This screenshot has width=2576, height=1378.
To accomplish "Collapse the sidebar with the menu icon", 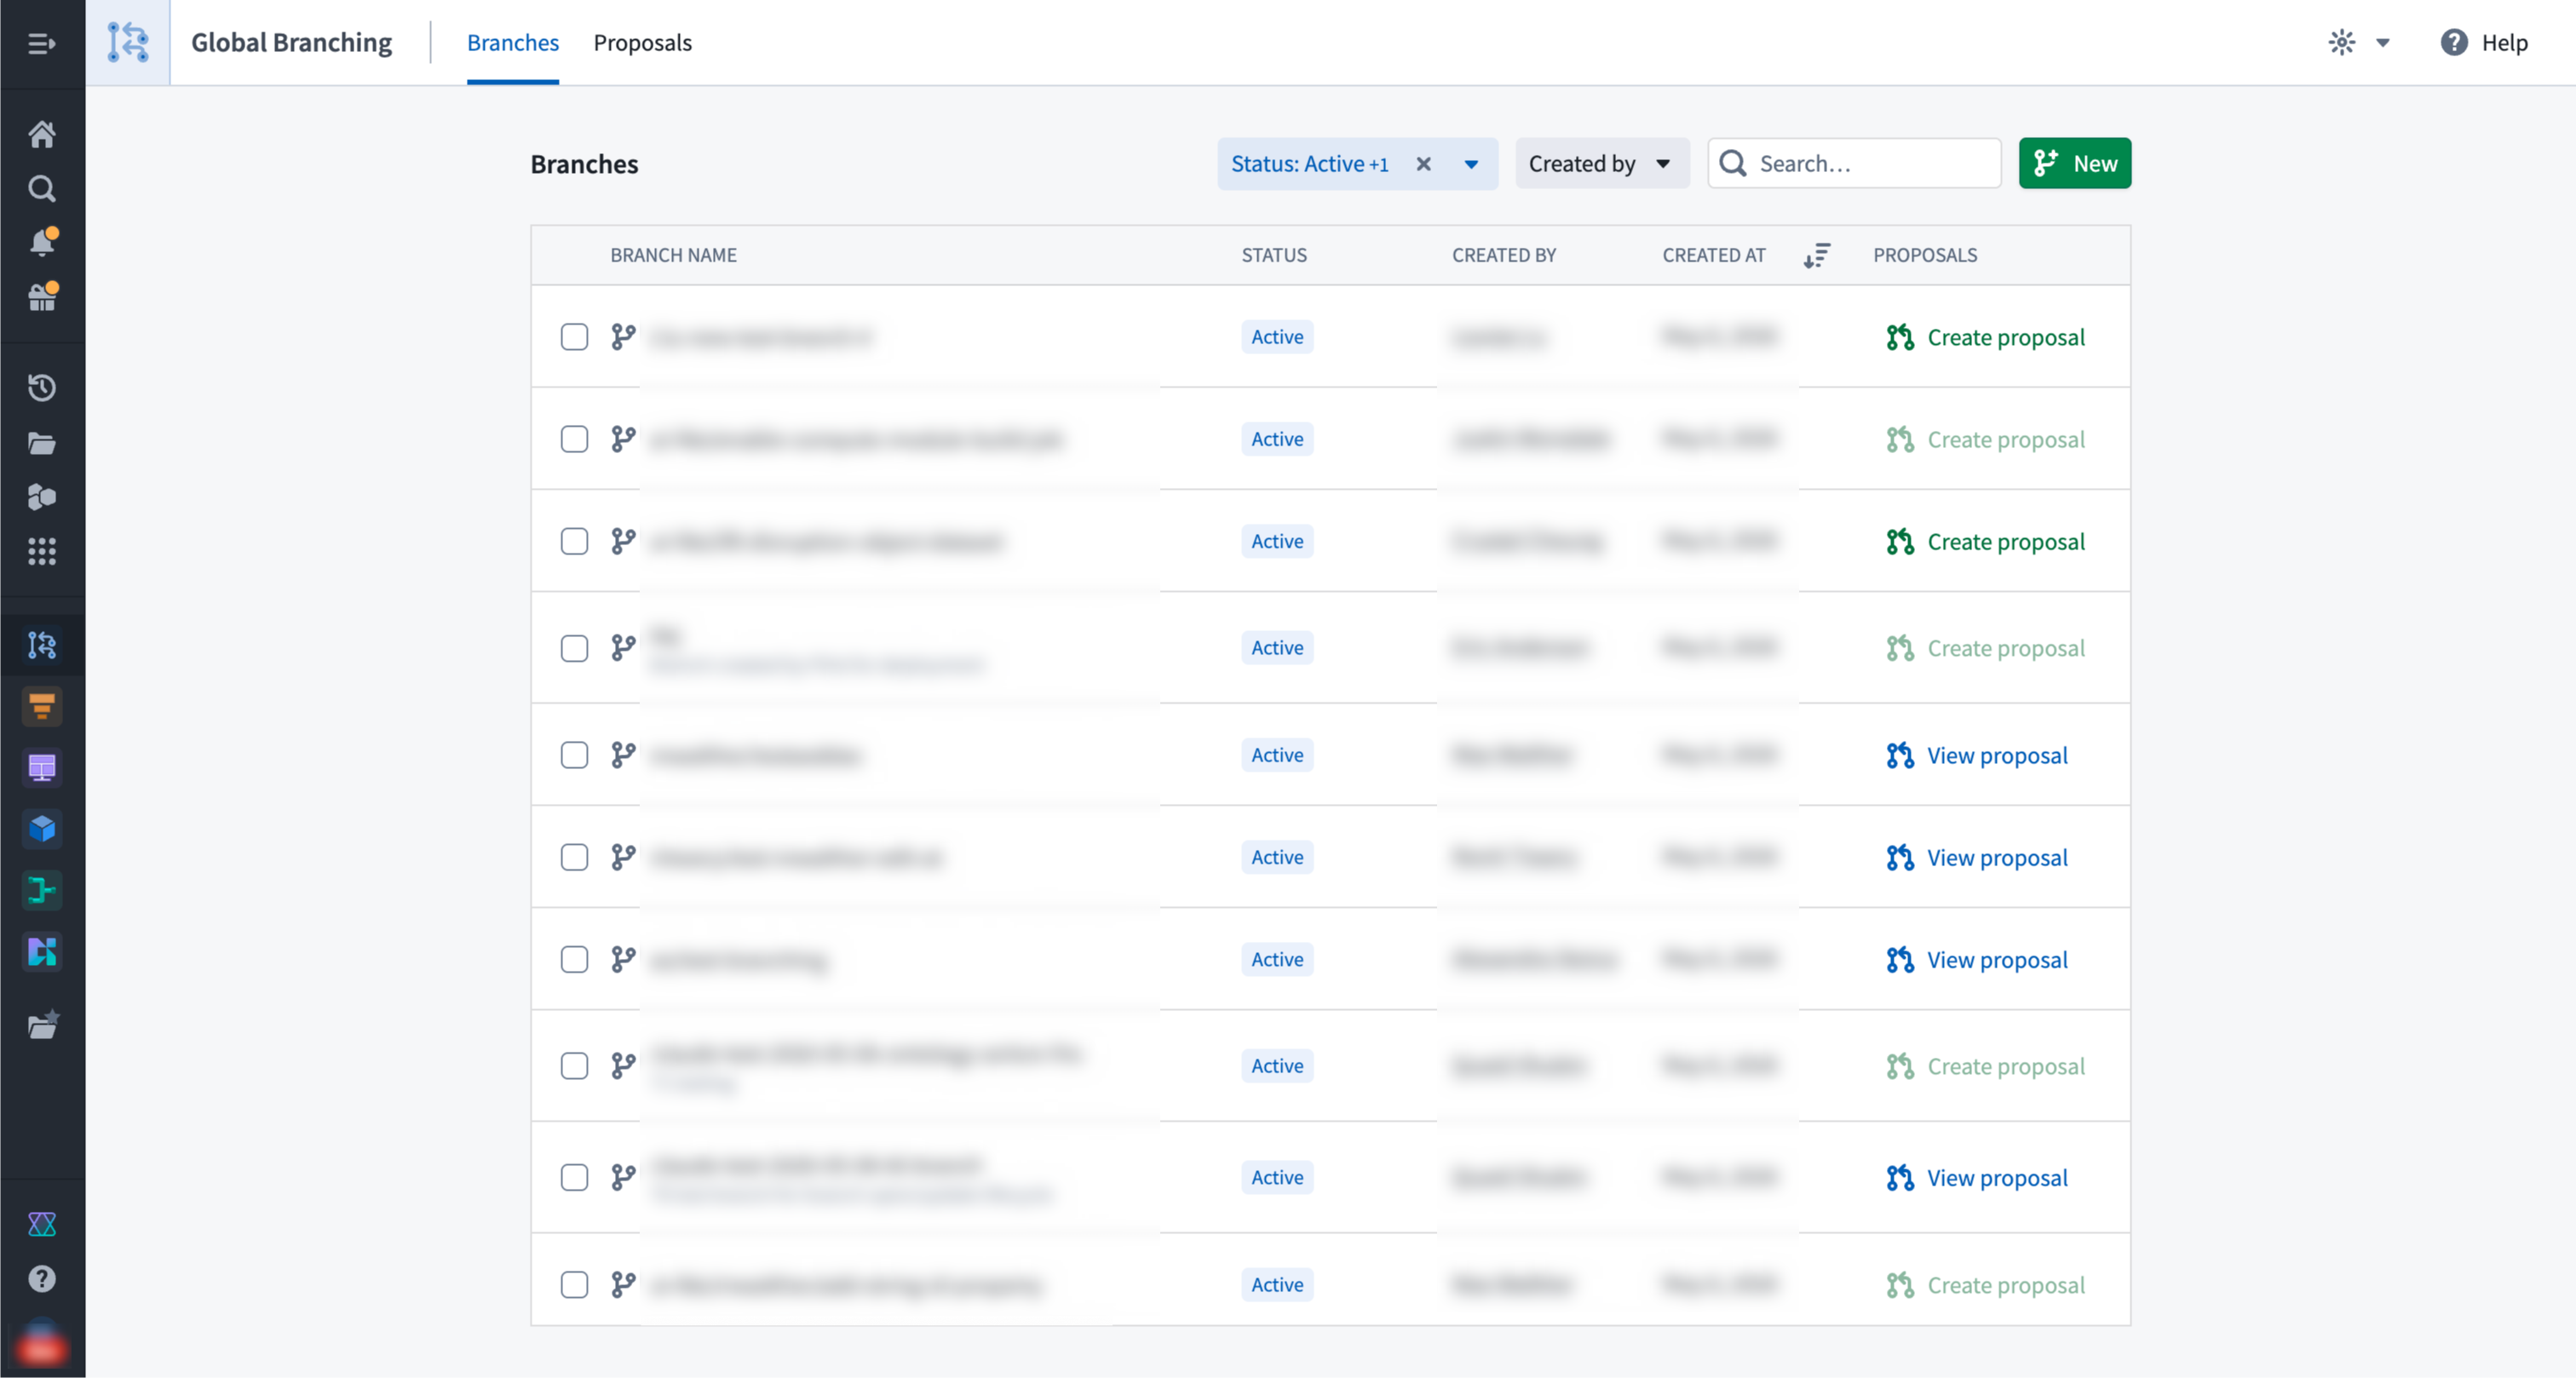I will [x=41, y=43].
